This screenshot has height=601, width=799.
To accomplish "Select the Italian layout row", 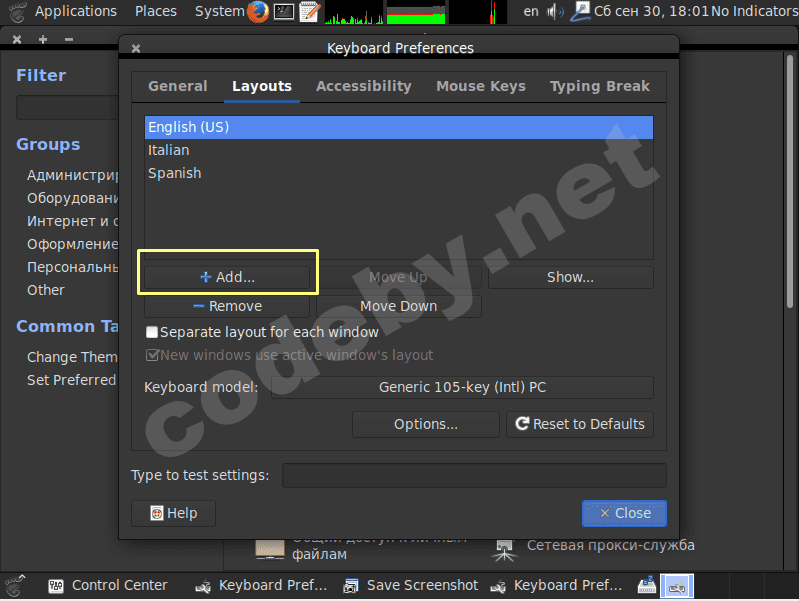I will (398, 150).
